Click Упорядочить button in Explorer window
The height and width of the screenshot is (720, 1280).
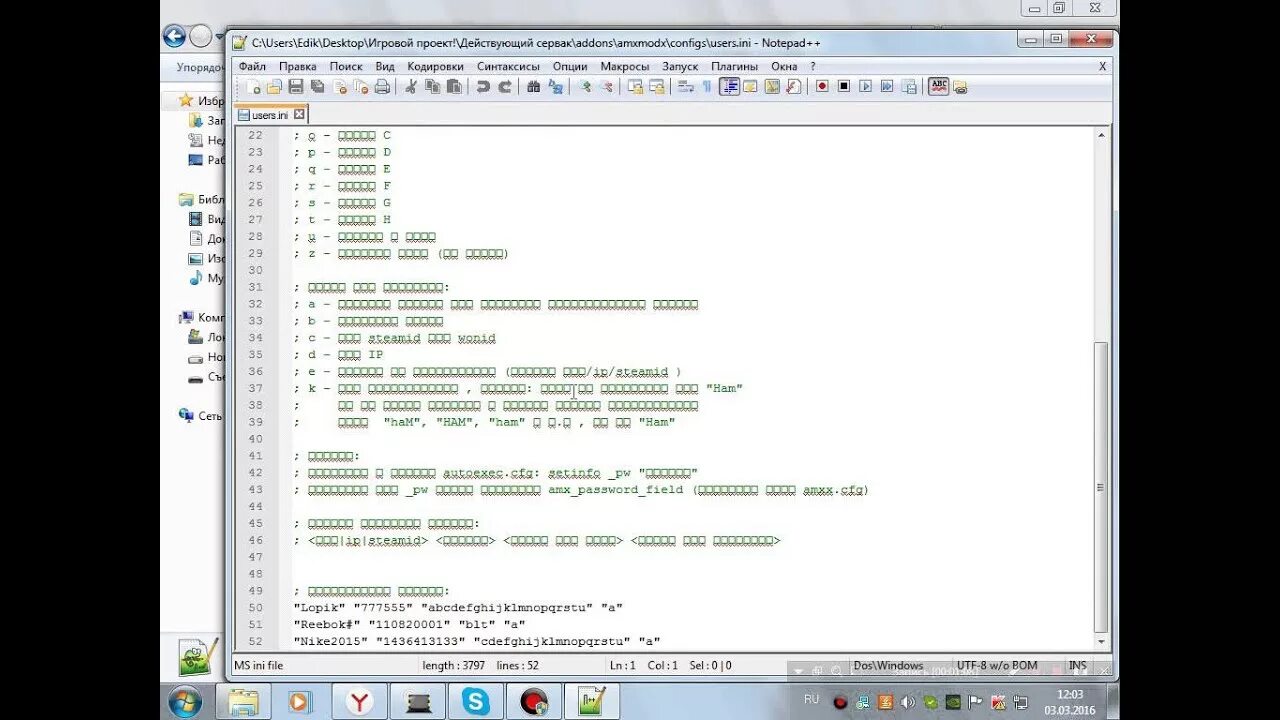[199, 67]
